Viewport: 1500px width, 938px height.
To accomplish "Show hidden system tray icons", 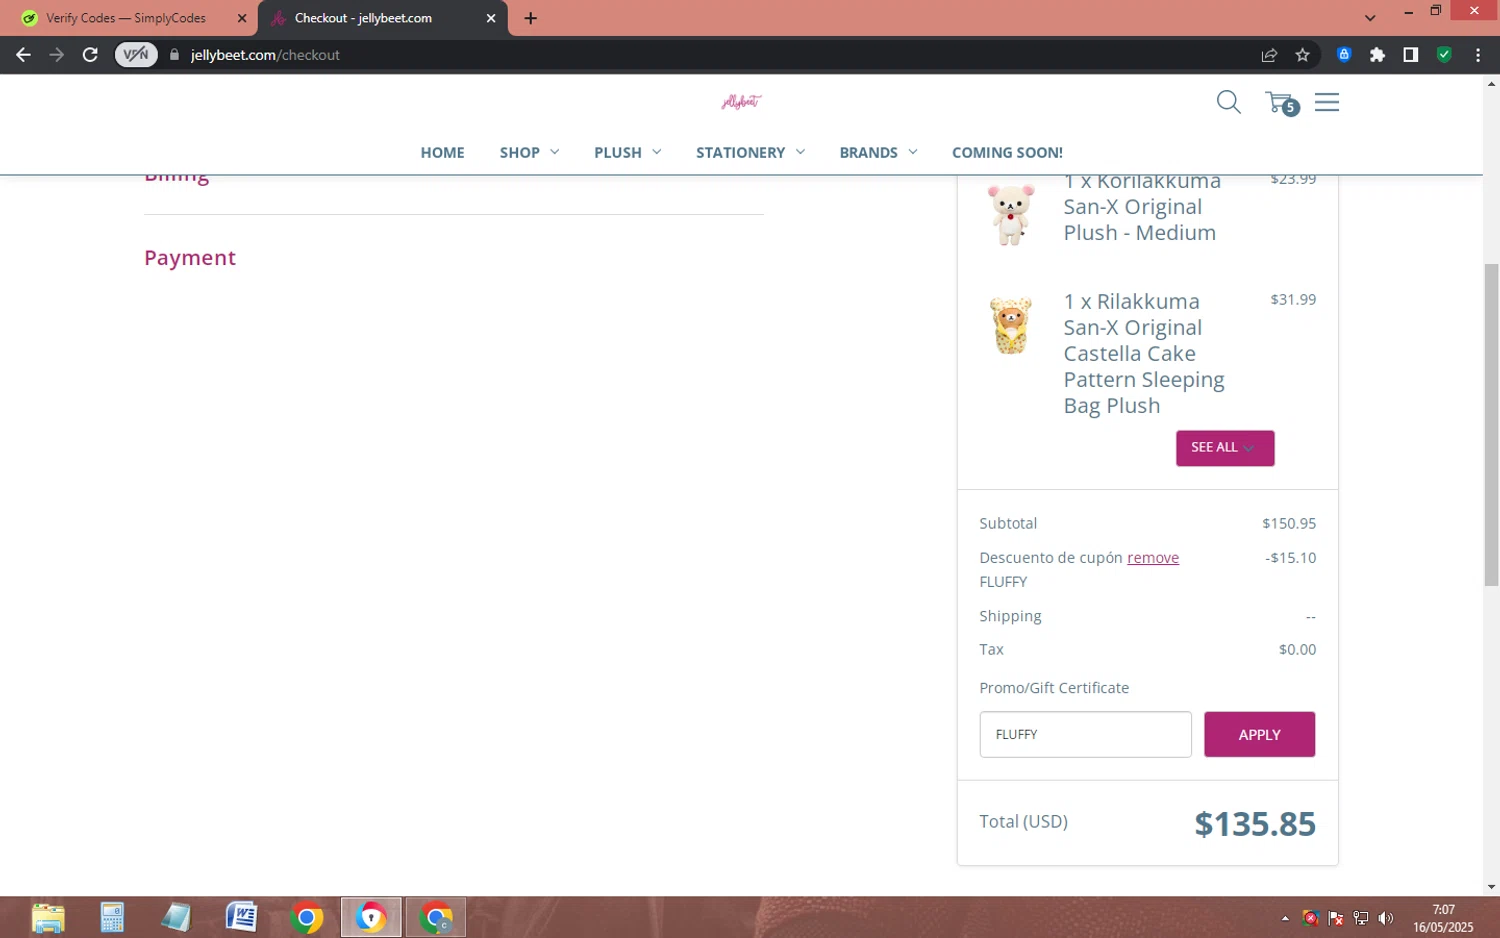I will pyautogui.click(x=1285, y=918).
